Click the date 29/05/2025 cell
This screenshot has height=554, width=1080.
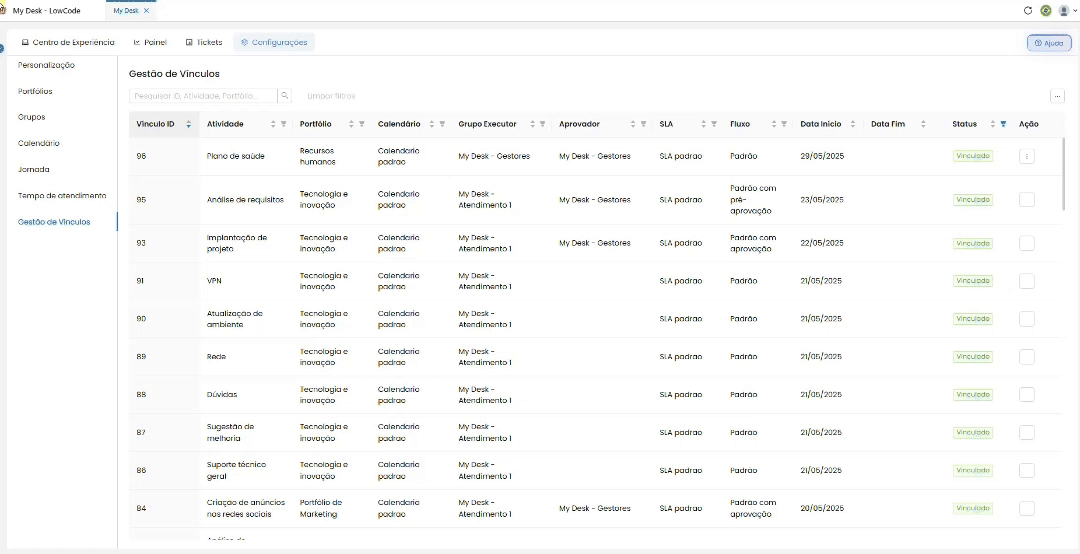click(x=822, y=156)
